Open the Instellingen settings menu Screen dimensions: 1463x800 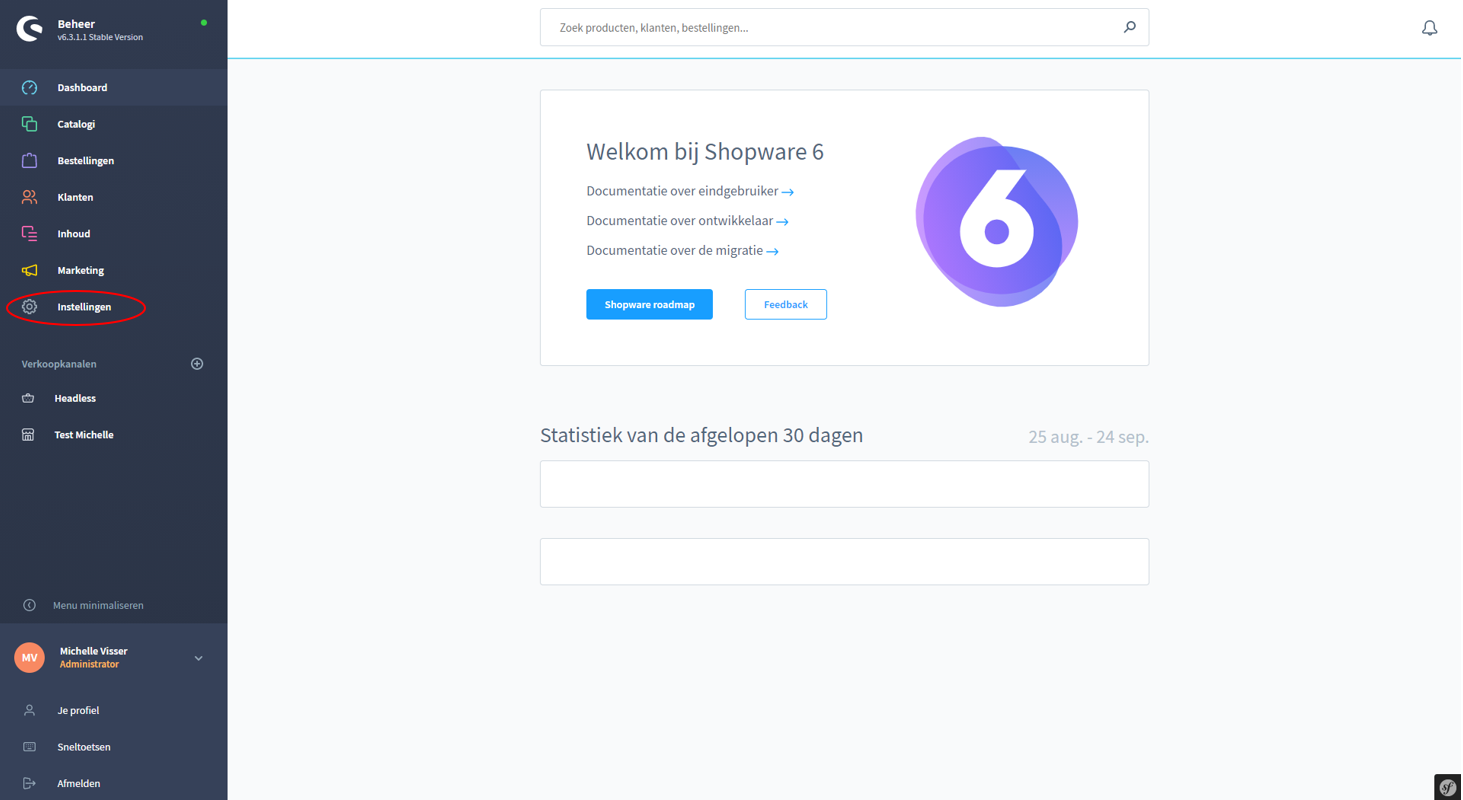pos(84,307)
